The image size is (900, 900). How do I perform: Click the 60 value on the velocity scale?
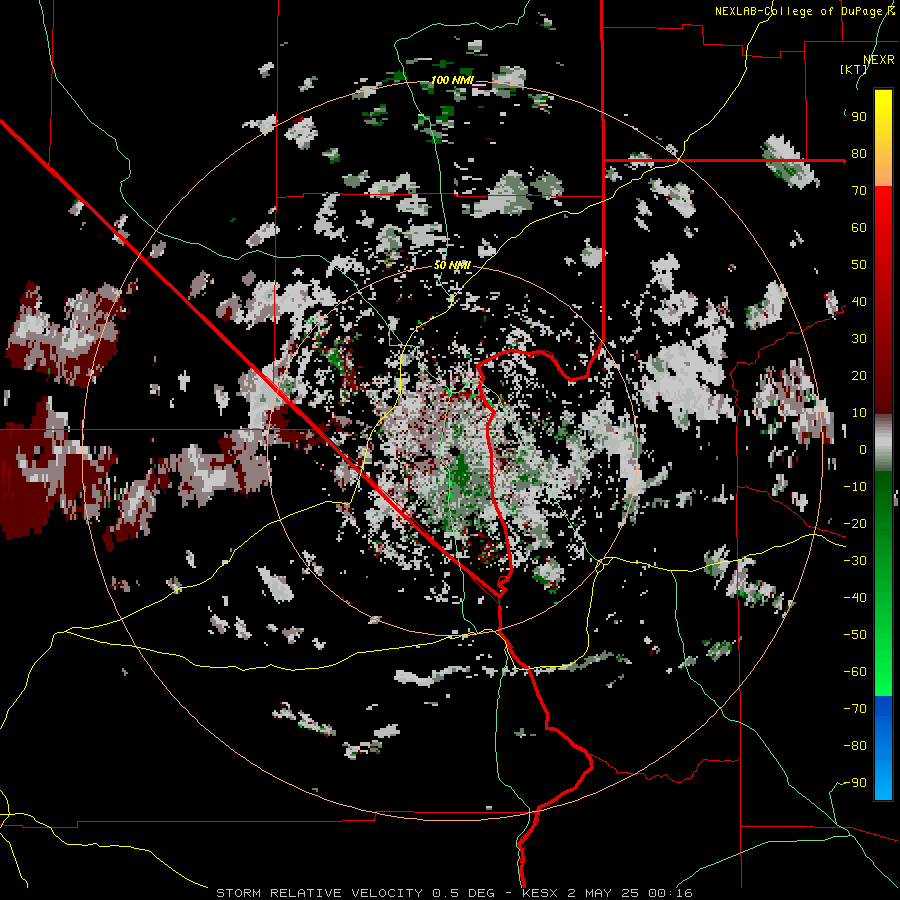(x=859, y=228)
